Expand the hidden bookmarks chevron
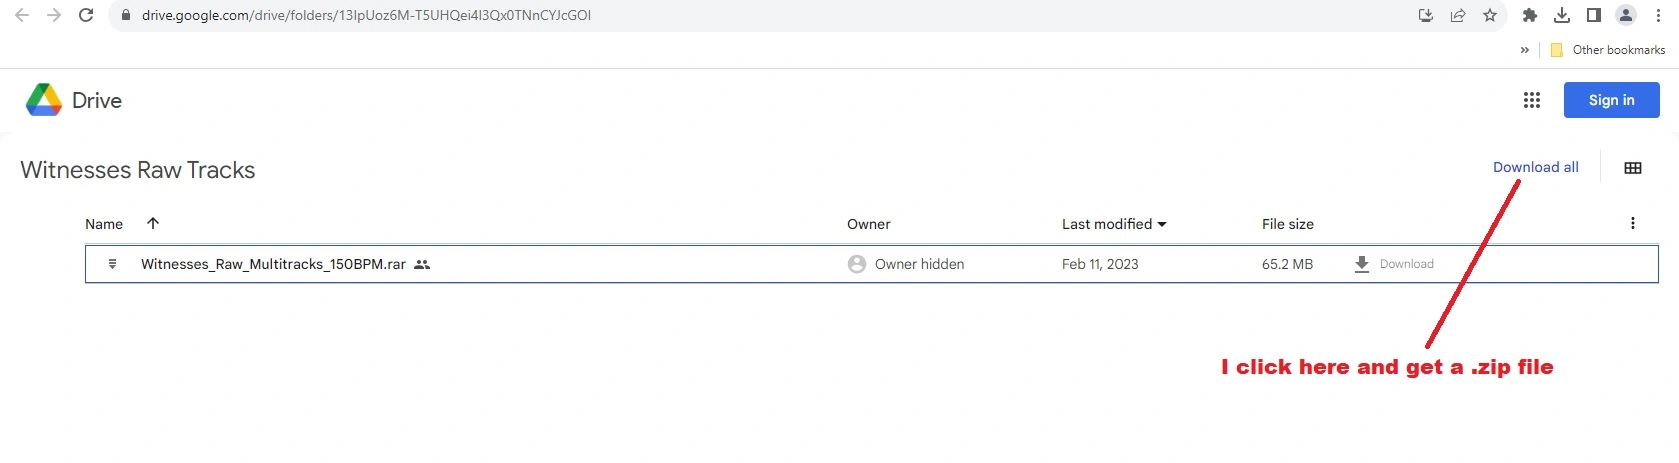The width and height of the screenshot is (1679, 463). [x=1524, y=50]
